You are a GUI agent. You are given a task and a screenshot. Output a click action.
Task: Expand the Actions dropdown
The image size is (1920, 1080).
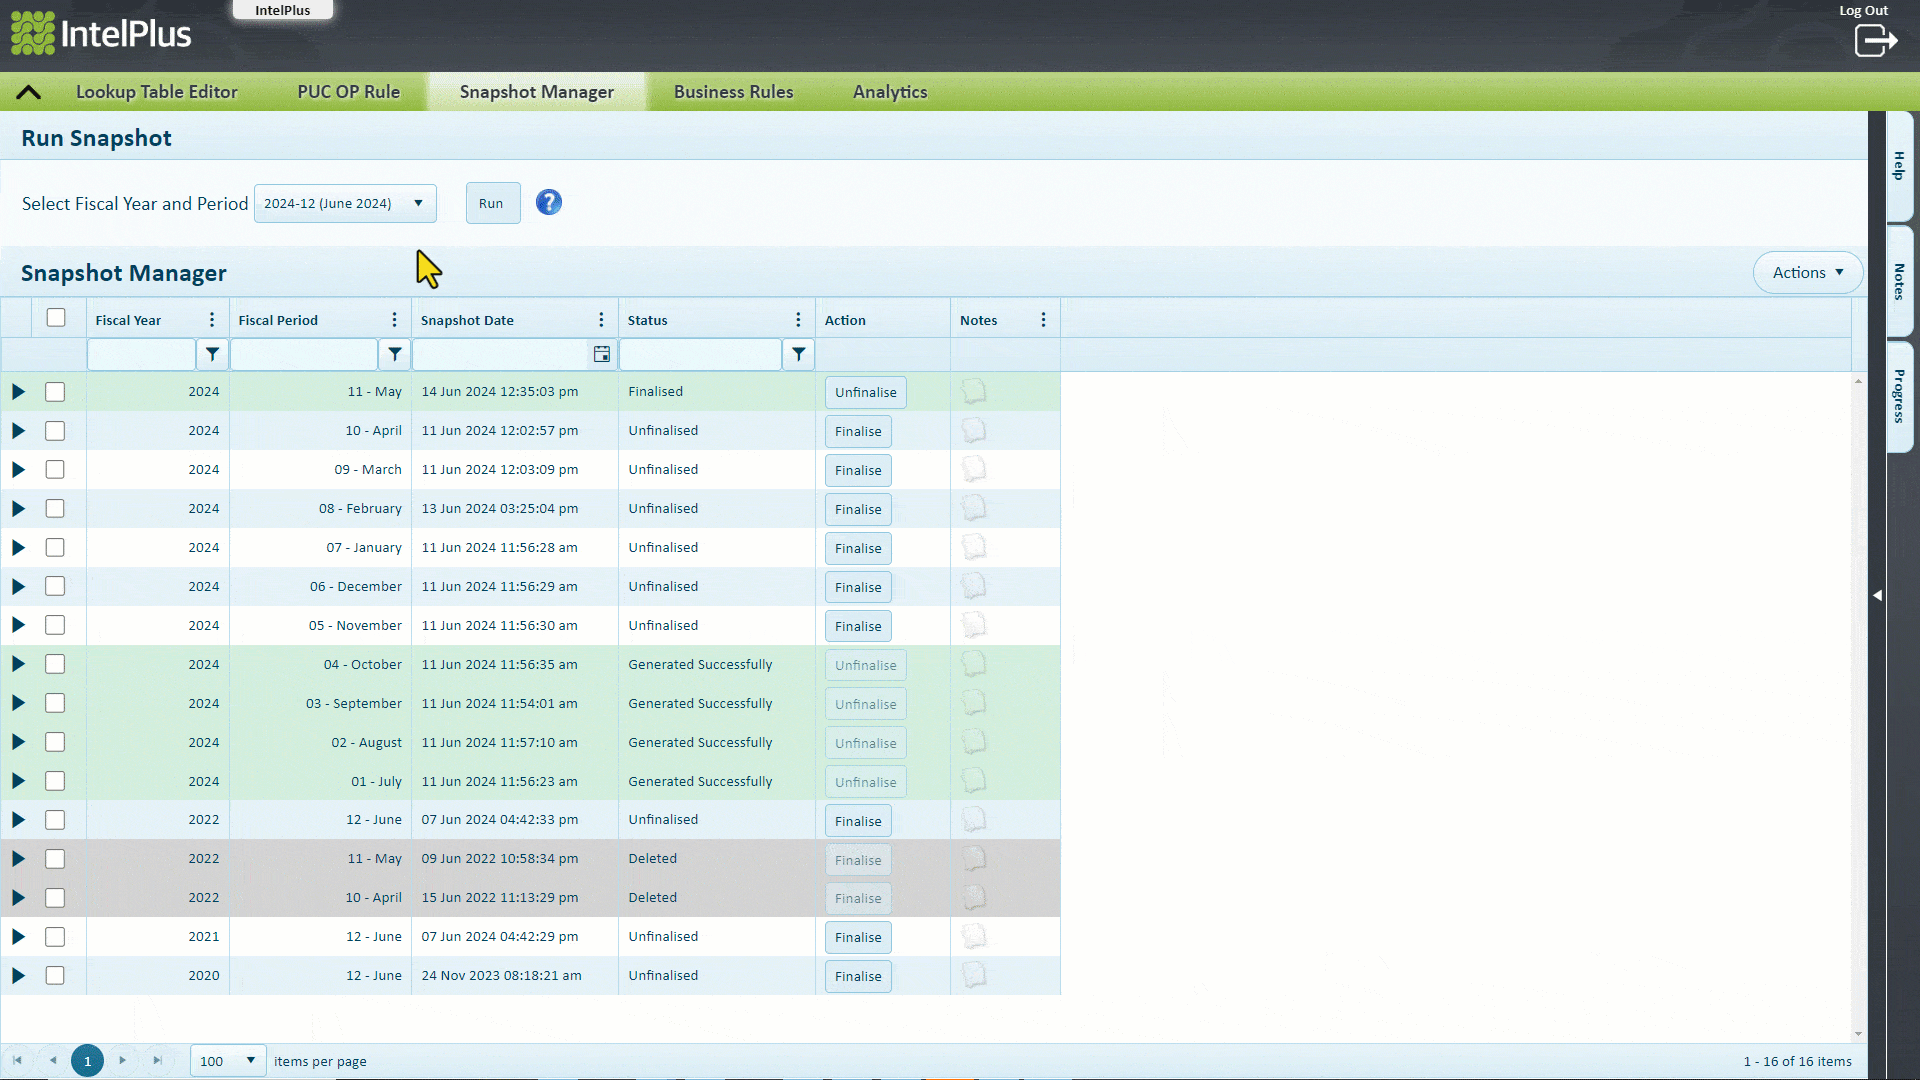tap(1807, 272)
